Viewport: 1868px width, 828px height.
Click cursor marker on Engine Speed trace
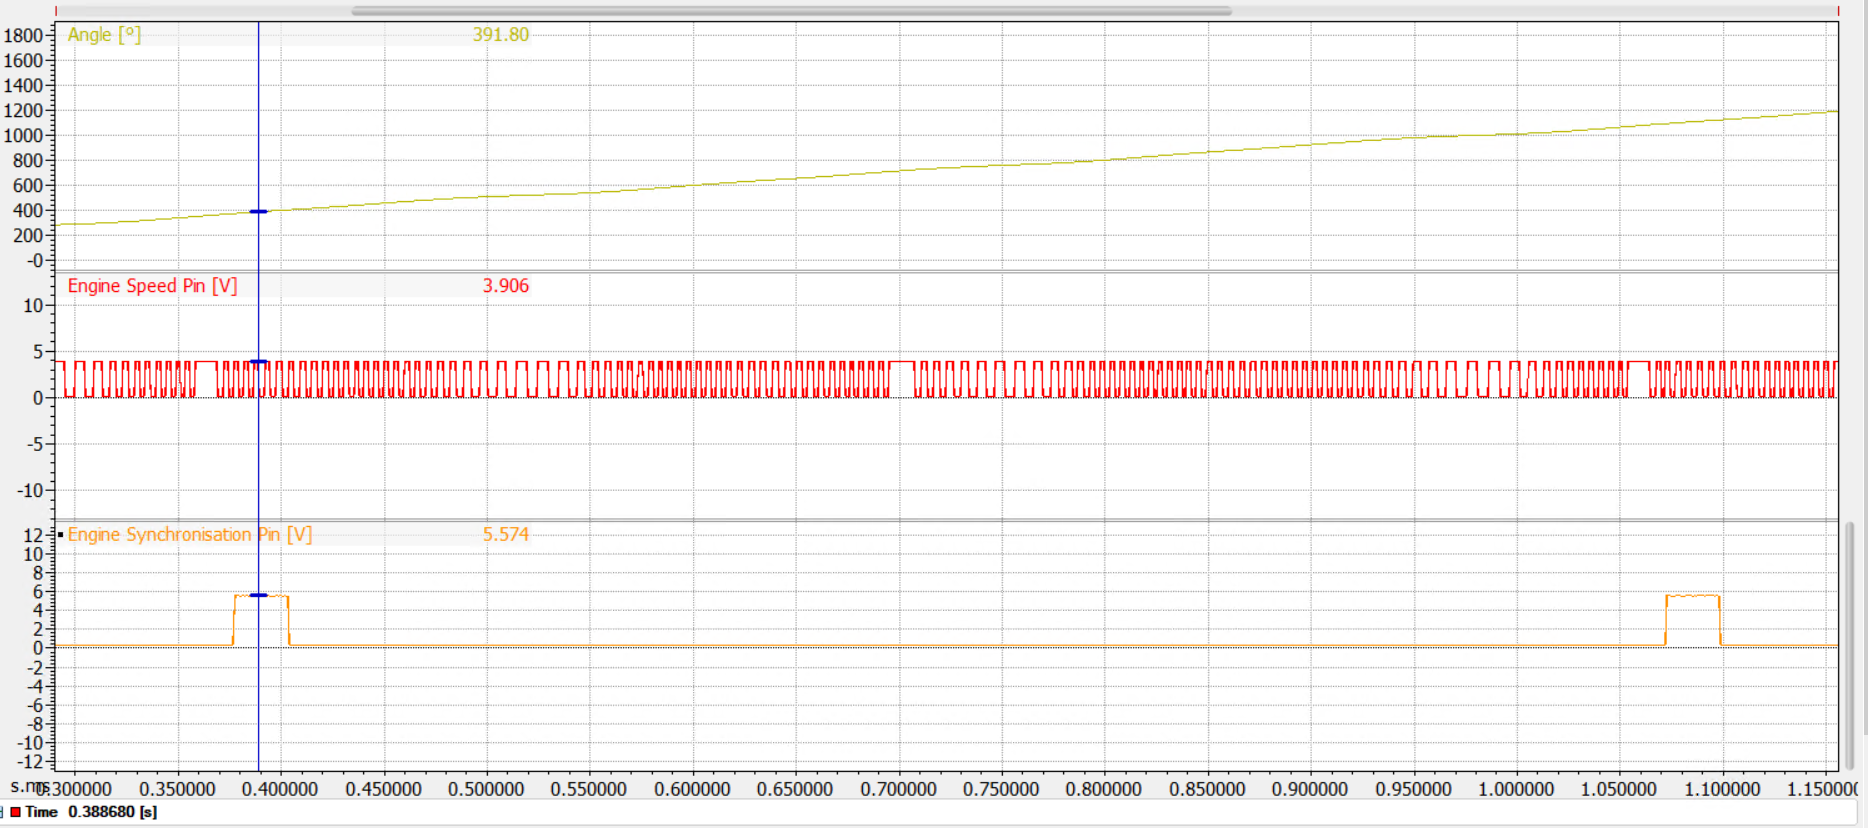[x=258, y=362]
